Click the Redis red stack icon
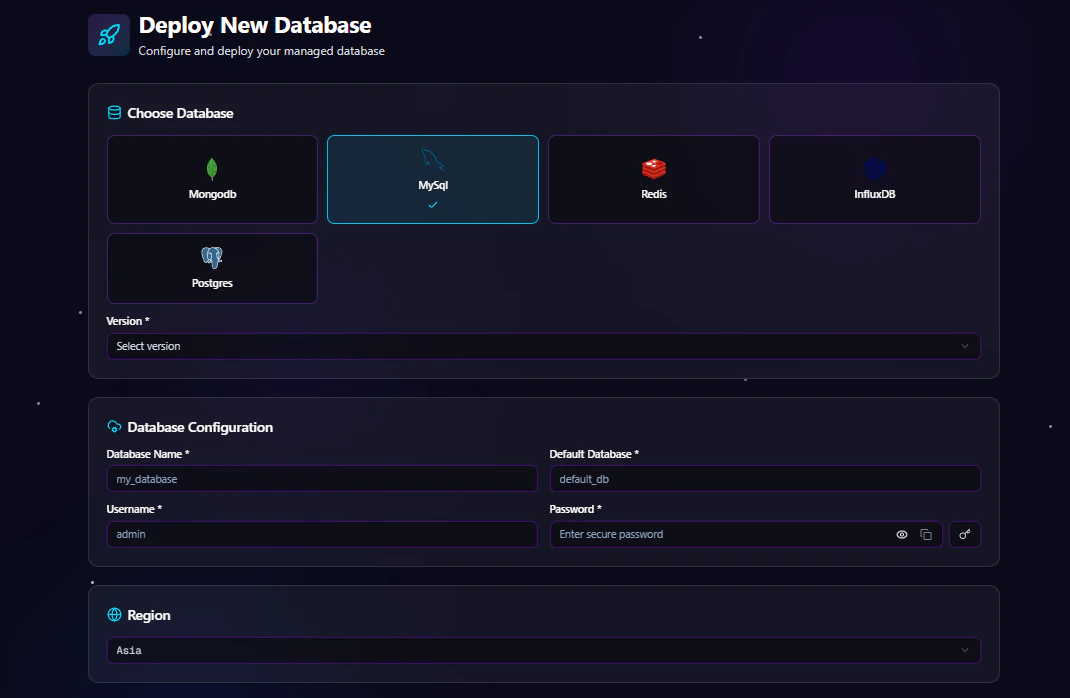The height and width of the screenshot is (698, 1070). click(x=654, y=169)
